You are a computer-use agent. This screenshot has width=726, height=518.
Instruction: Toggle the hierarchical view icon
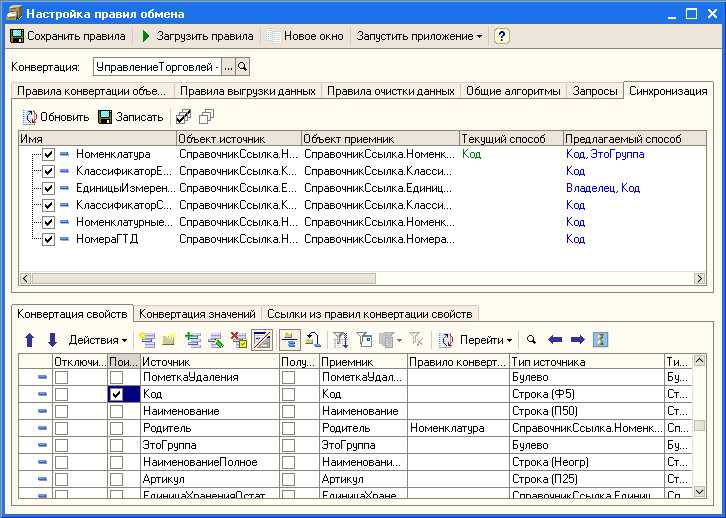[x=290, y=340]
